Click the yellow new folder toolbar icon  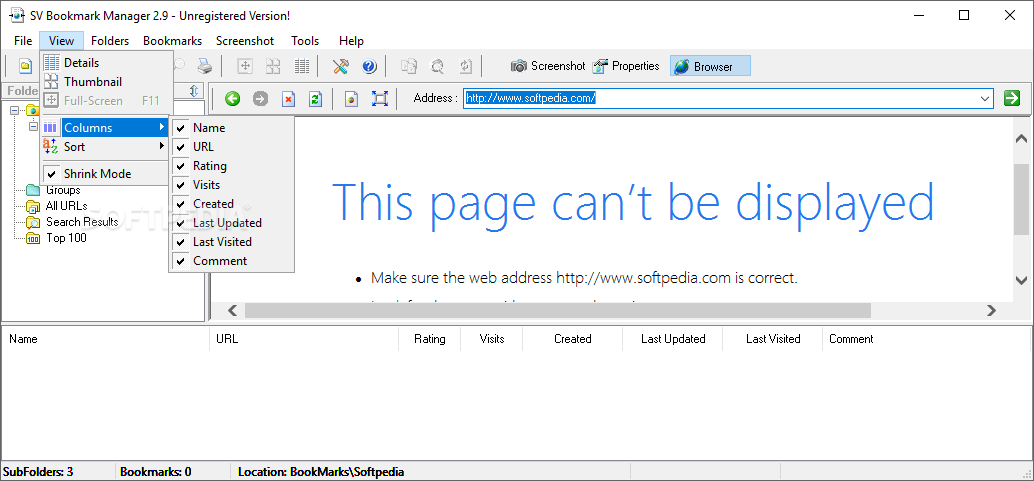pos(25,66)
